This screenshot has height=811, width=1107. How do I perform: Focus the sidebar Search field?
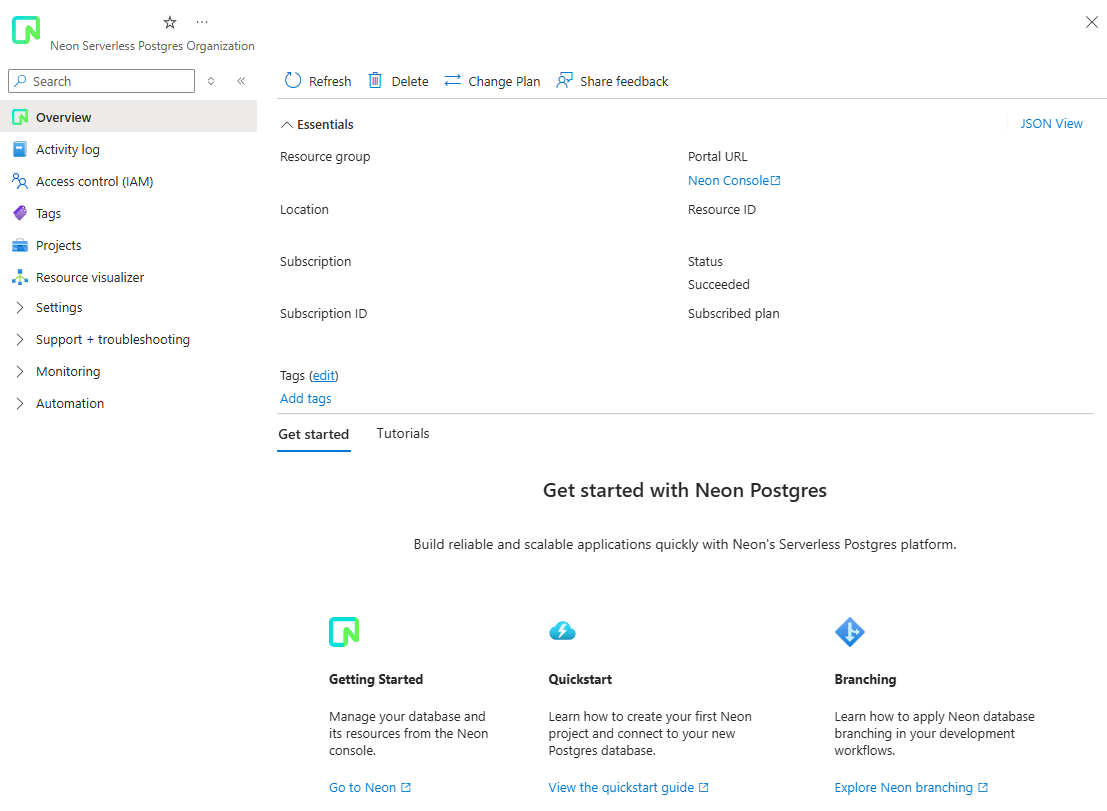coord(102,81)
